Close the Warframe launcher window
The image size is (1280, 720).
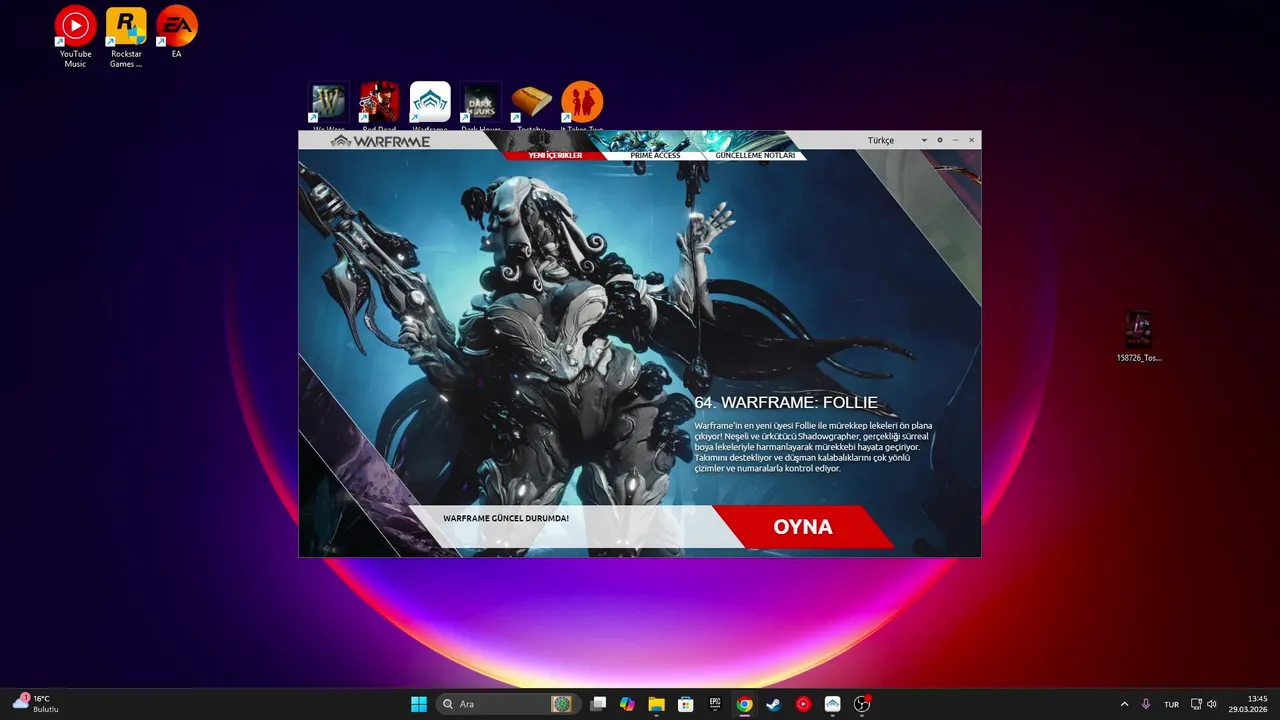coord(971,140)
